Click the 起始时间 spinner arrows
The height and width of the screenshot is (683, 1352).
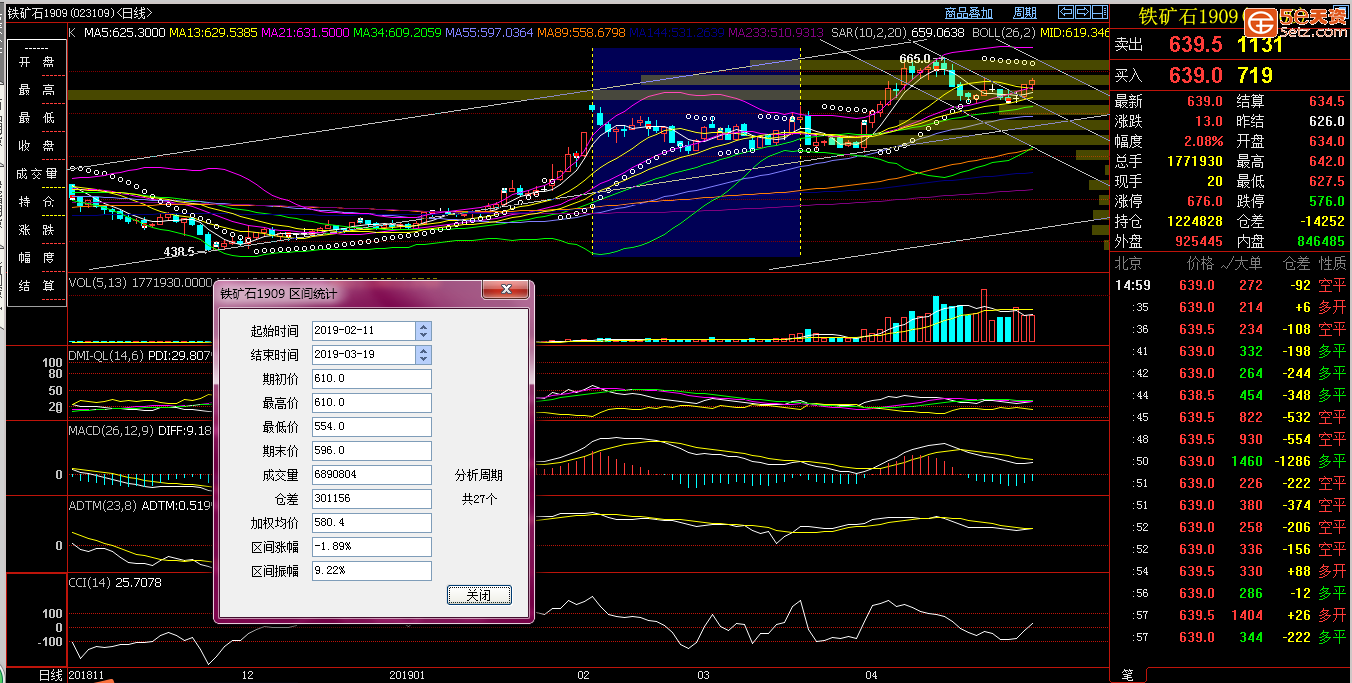point(424,330)
